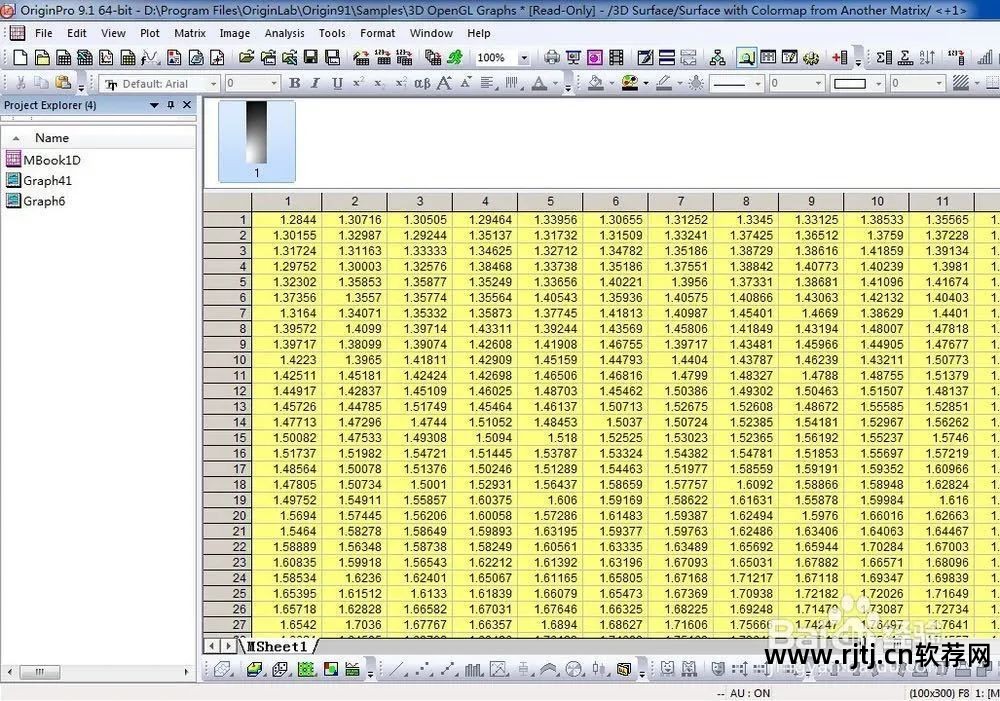Image resolution: width=1000 pixels, height=701 pixels.
Task: Select the MSheet1 tab
Action: (279, 646)
